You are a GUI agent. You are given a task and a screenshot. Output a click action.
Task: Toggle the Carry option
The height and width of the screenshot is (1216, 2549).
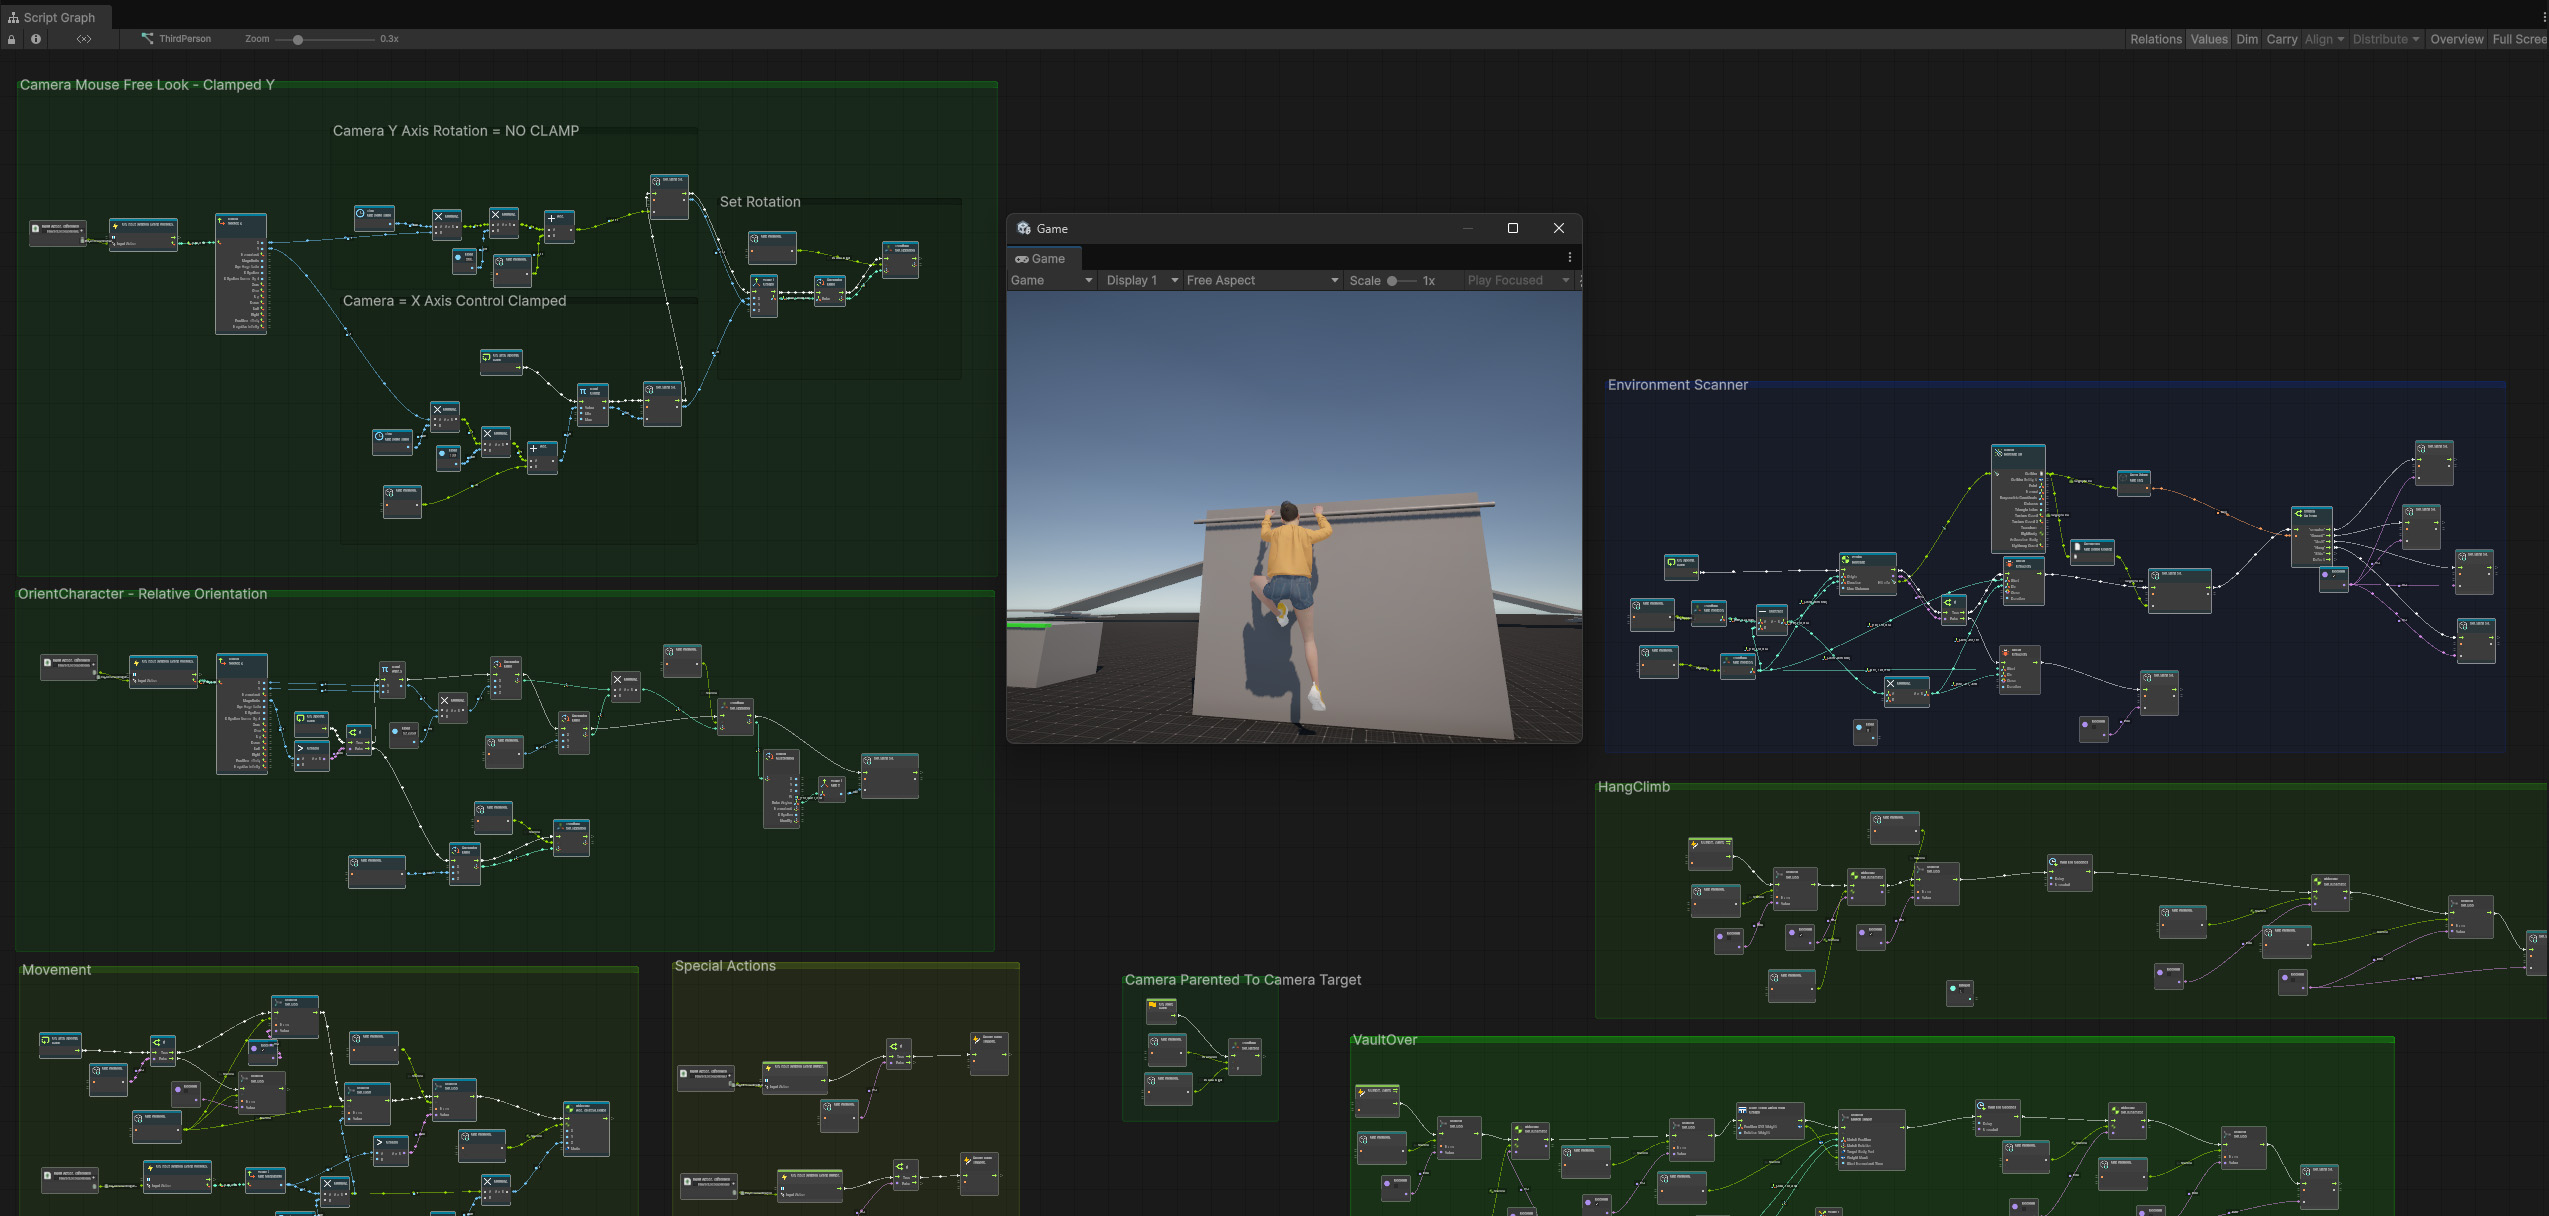(x=2281, y=39)
